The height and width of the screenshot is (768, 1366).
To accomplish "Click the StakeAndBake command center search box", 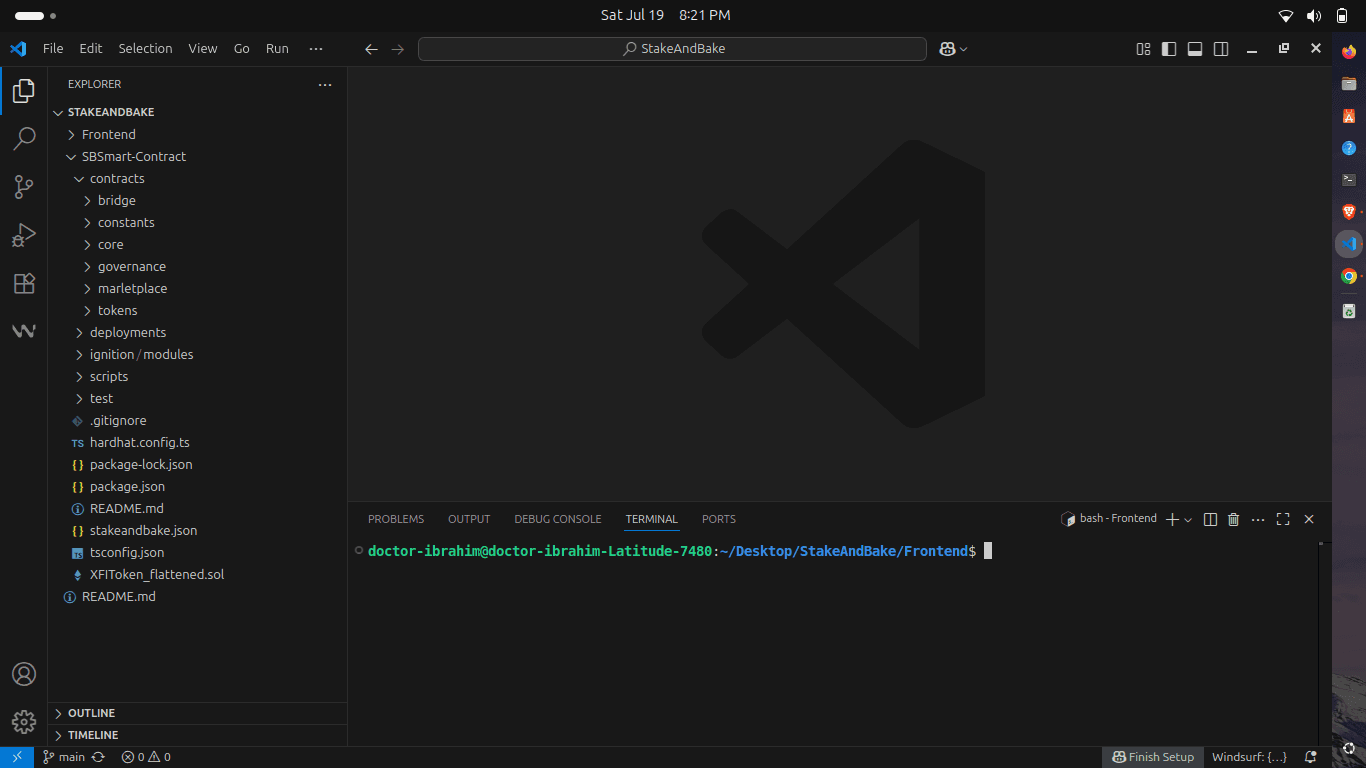I will [672, 48].
